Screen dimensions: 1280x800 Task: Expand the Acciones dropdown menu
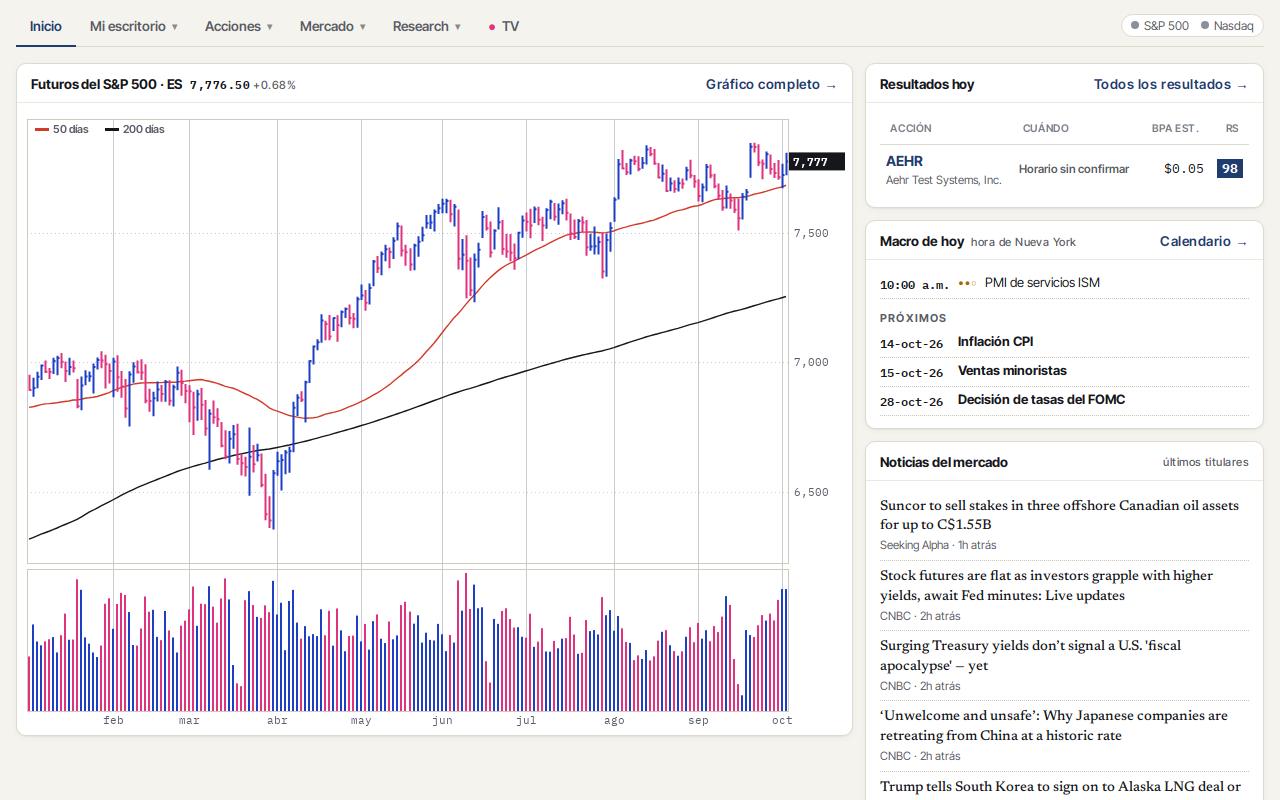238,26
